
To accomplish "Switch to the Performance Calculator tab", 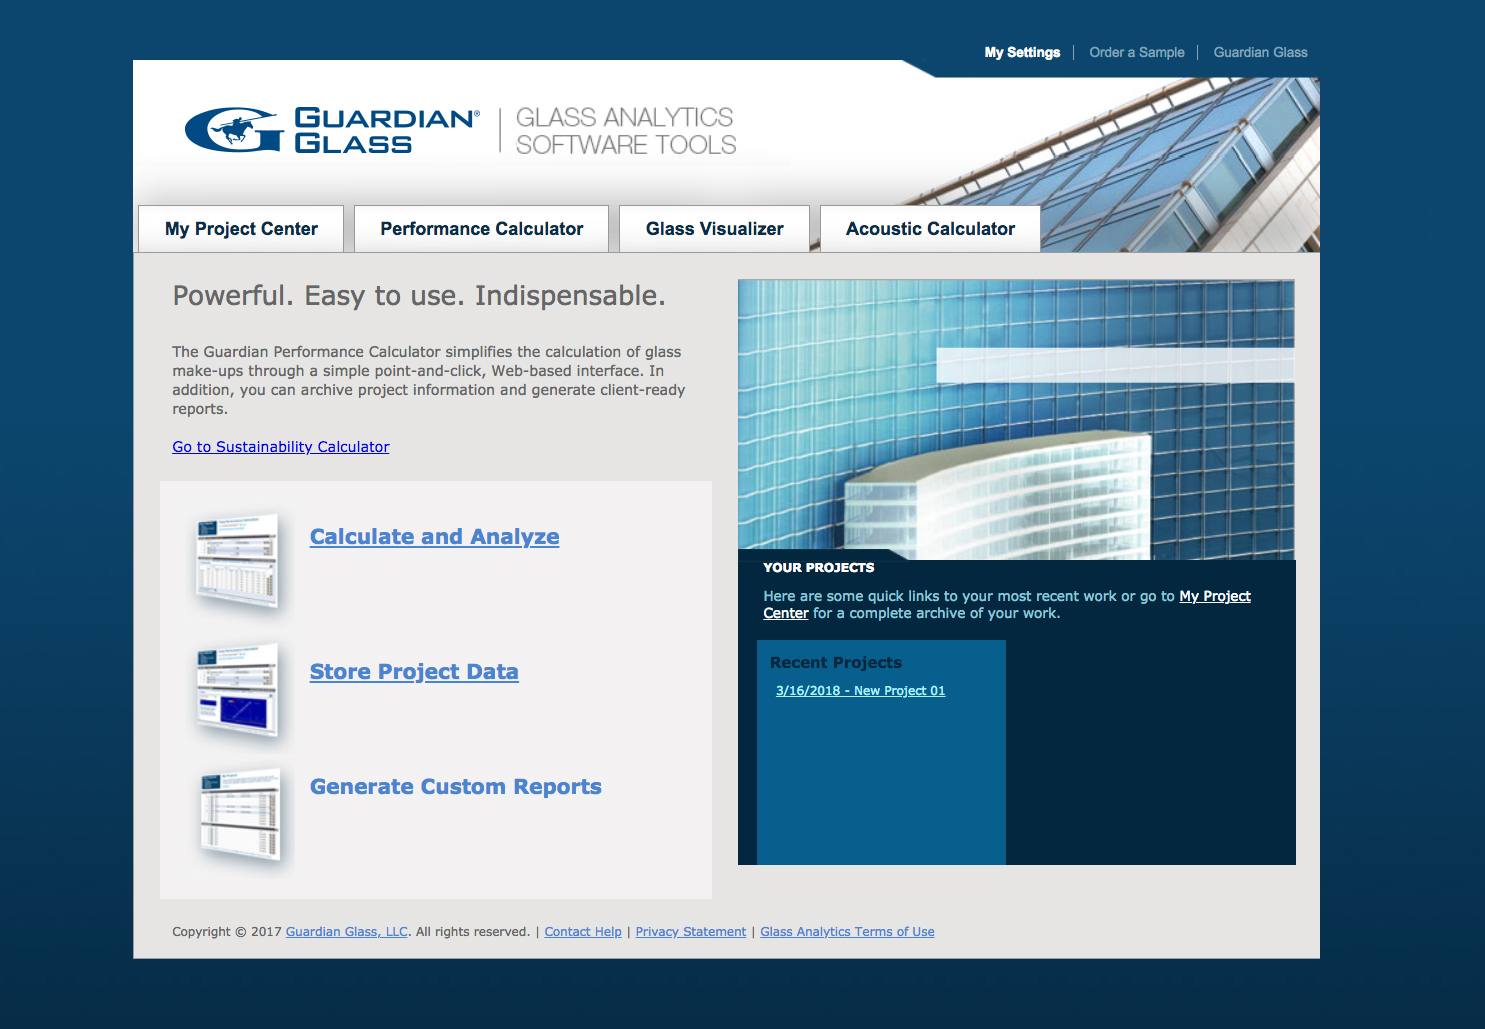I will (x=481, y=229).
